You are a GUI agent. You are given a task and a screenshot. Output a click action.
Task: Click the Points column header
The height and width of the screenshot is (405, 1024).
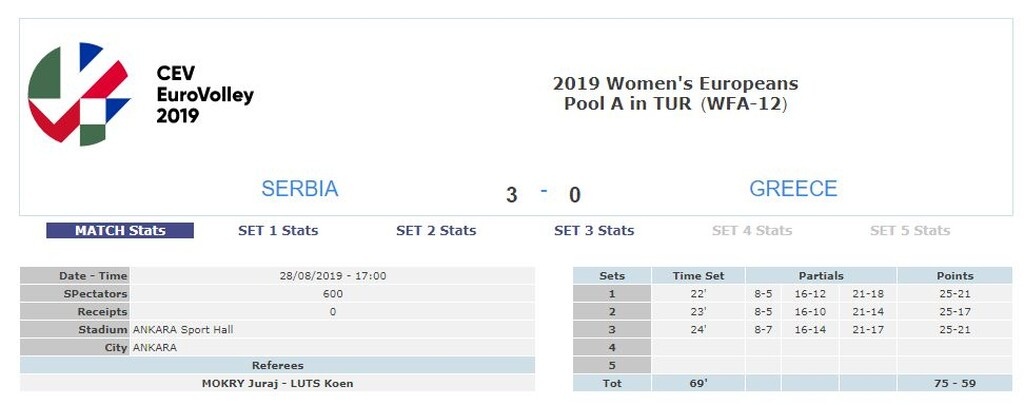click(954, 276)
